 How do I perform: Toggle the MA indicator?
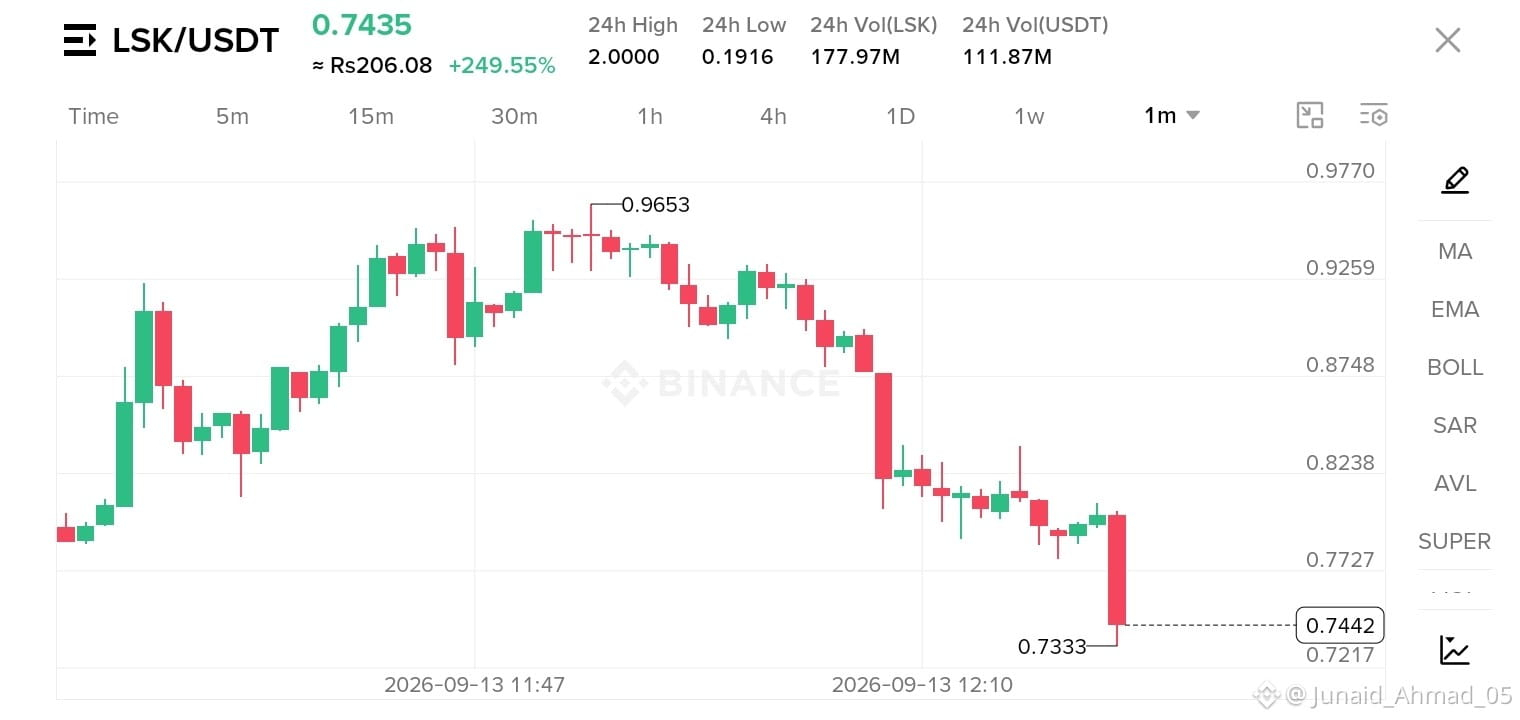click(1455, 252)
